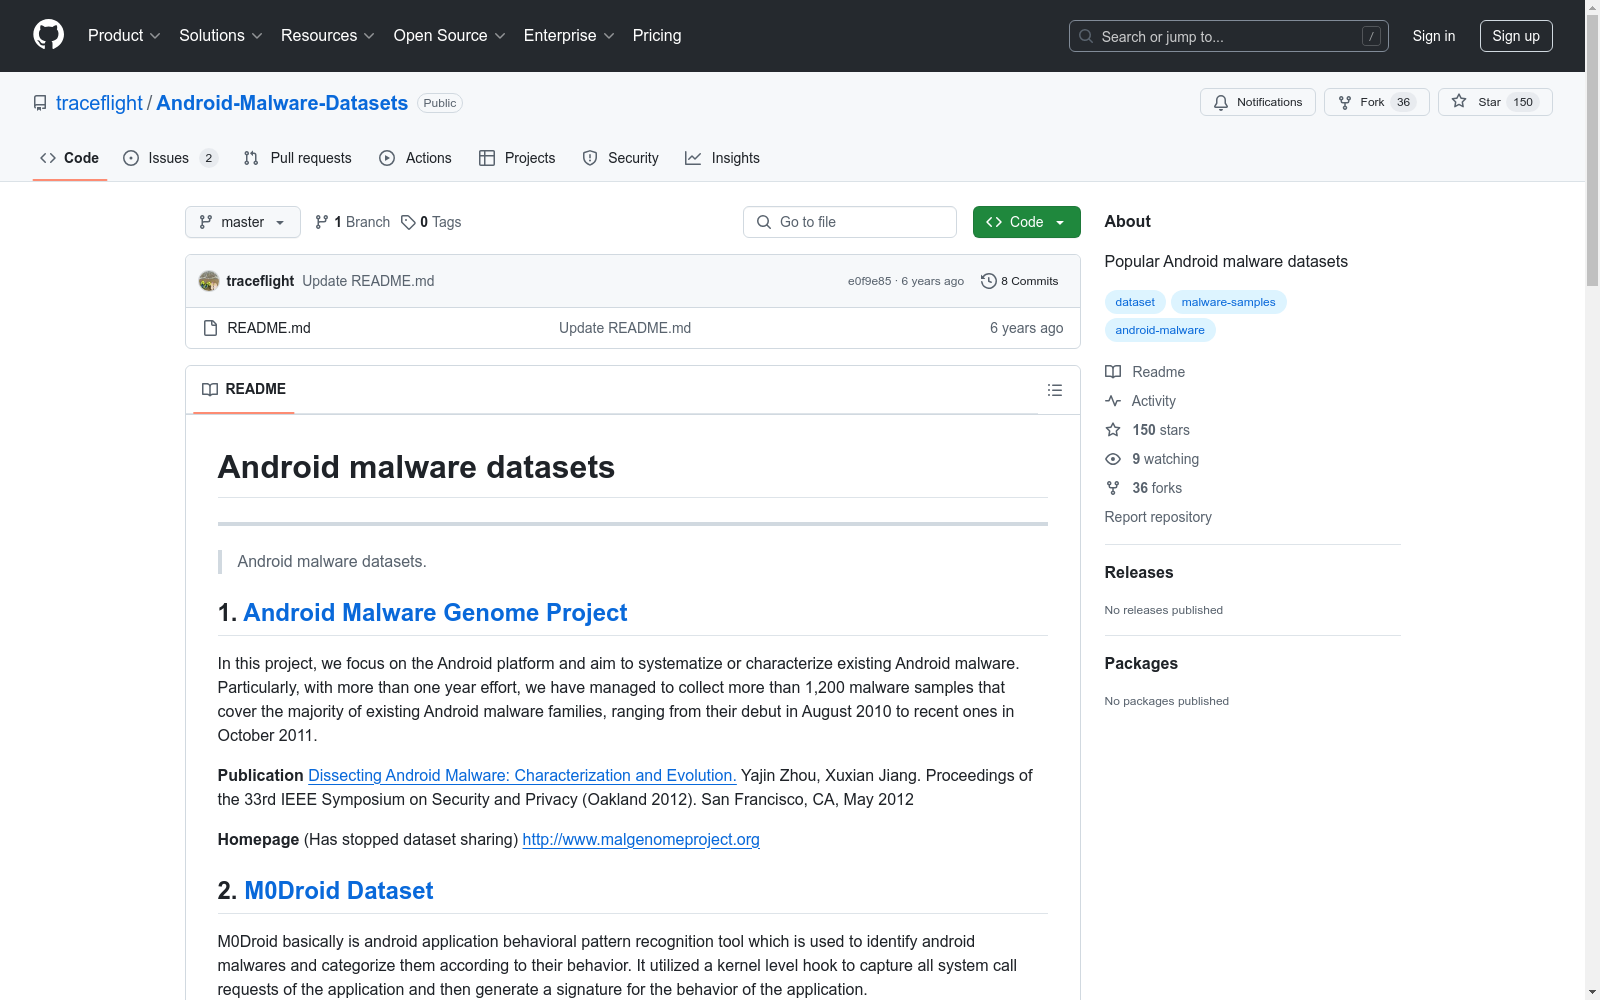Open the README.md file
1600x1000 pixels.
click(269, 328)
